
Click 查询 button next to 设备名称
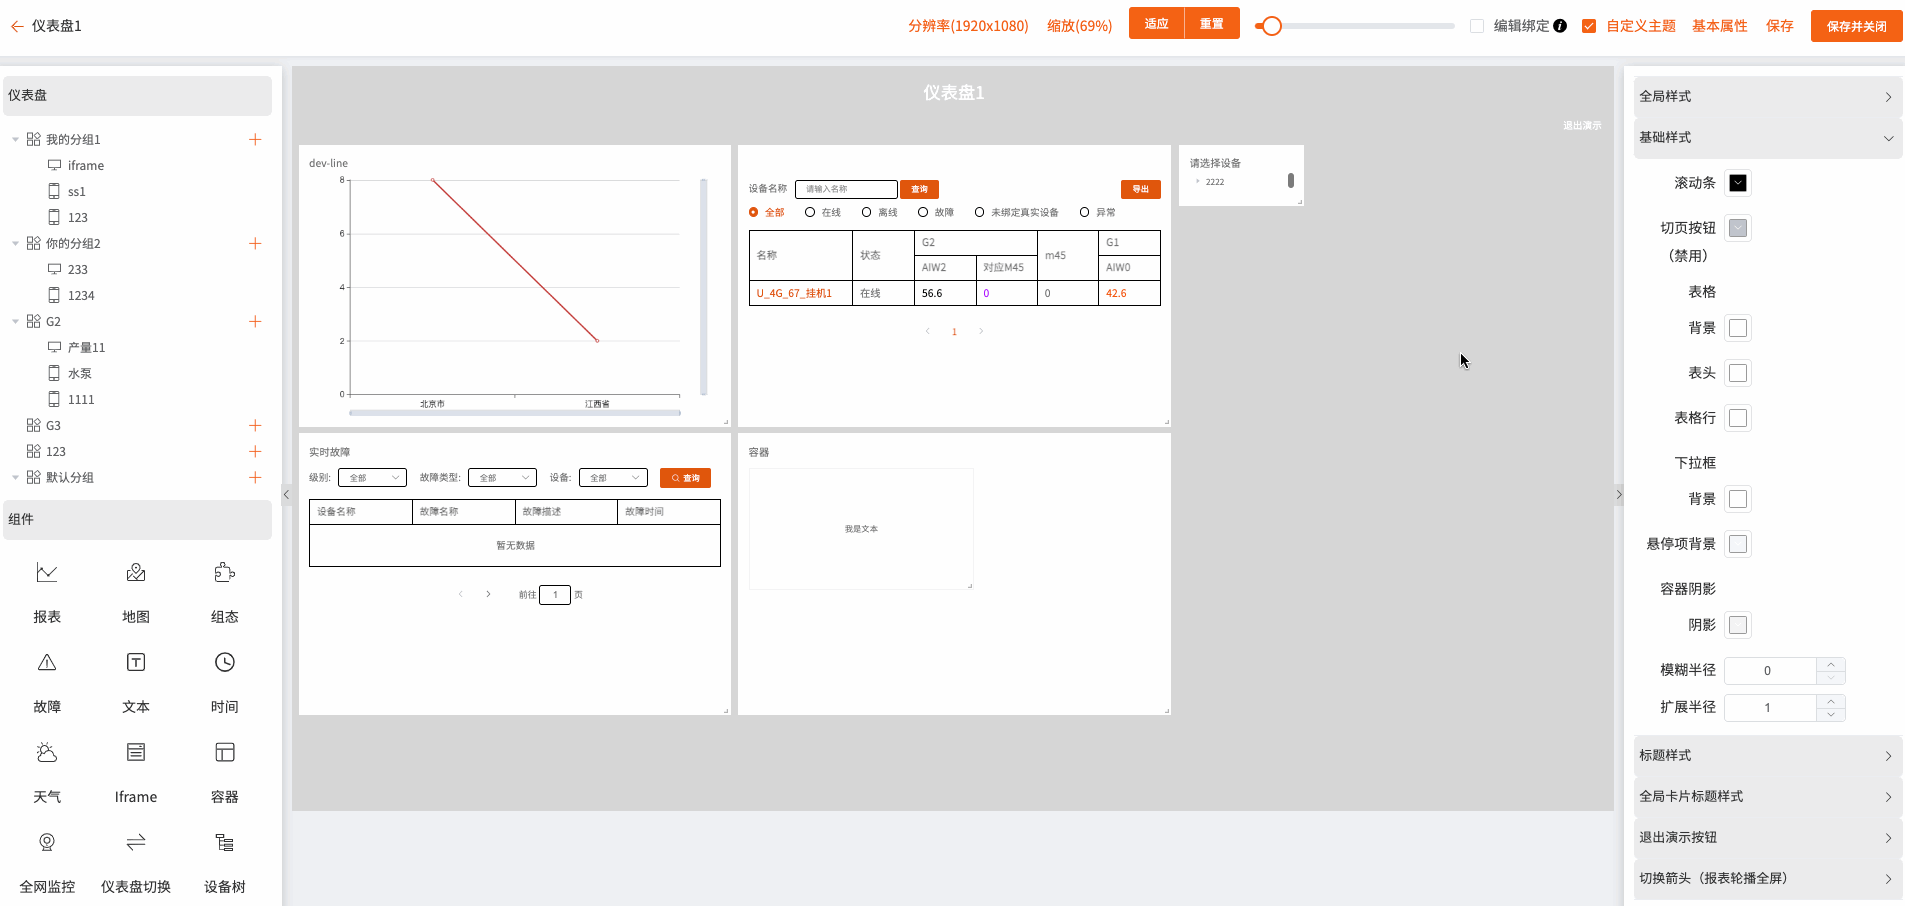919,189
